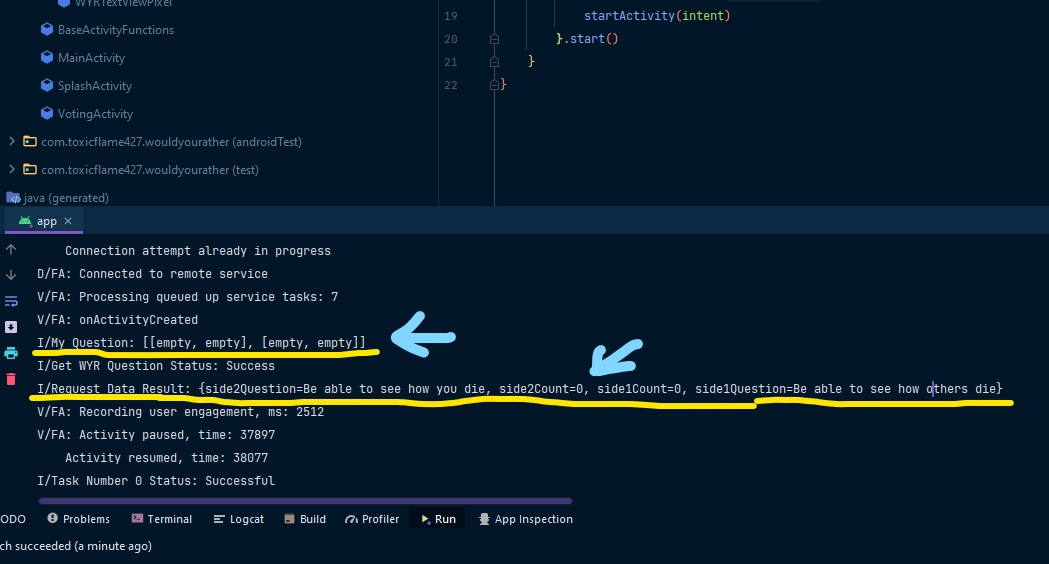The width and height of the screenshot is (1049, 564).
Task: Clear console output with trash icon
Action: click(11, 379)
